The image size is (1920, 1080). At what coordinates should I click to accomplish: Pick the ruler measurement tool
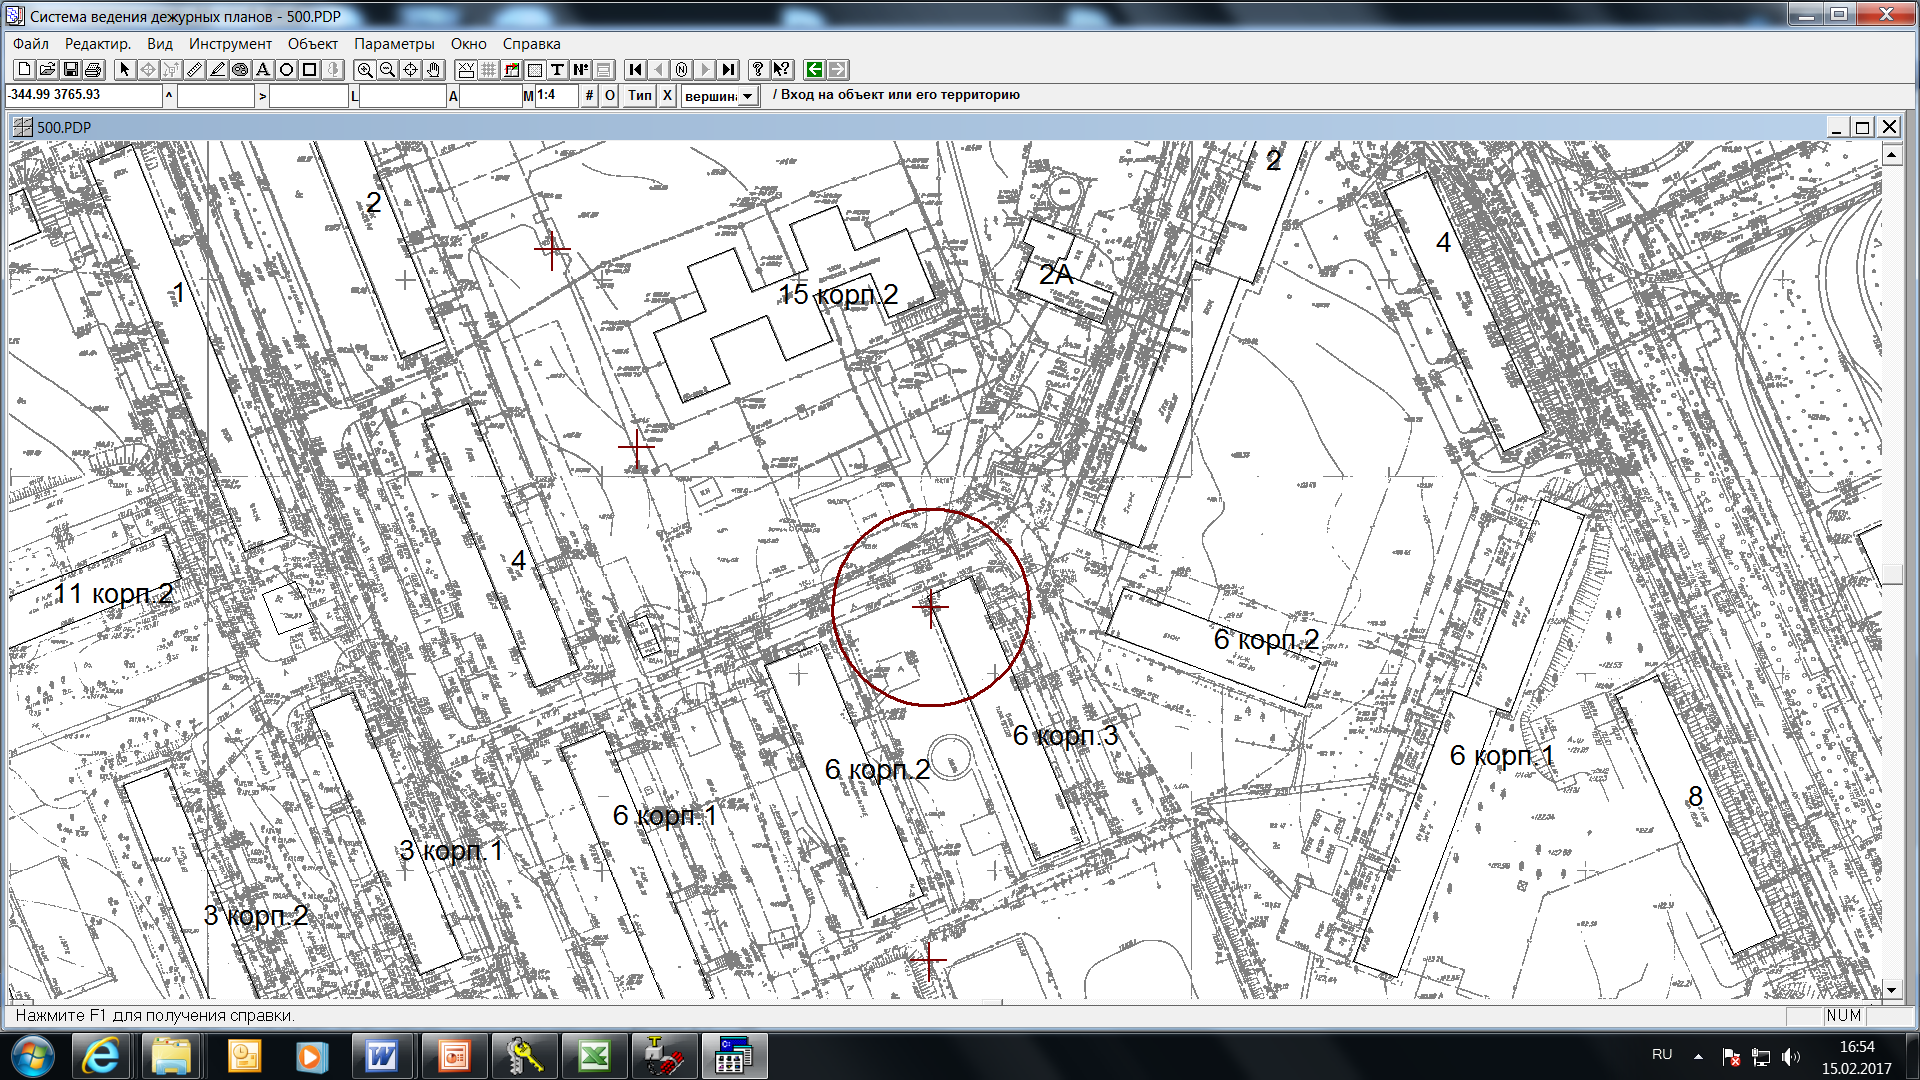click(194, 69)
